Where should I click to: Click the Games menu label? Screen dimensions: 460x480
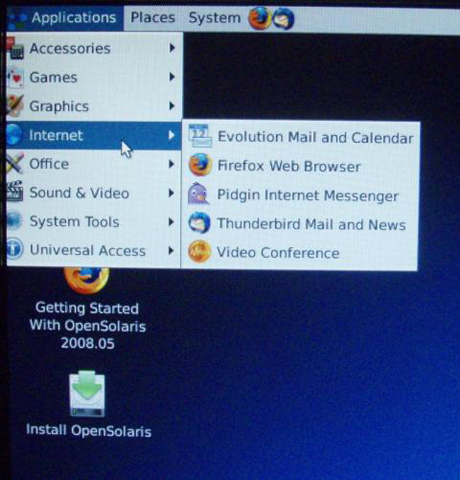point(53,77)
